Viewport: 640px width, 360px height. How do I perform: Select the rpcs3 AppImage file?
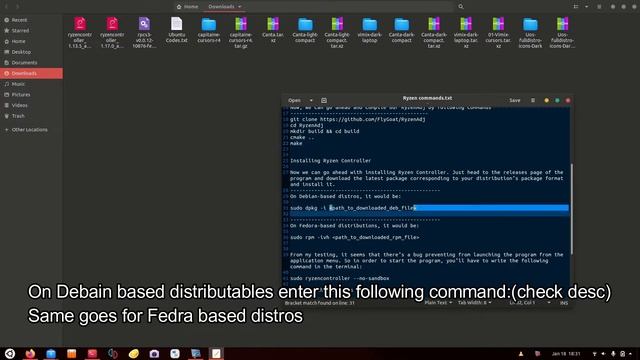144,33
